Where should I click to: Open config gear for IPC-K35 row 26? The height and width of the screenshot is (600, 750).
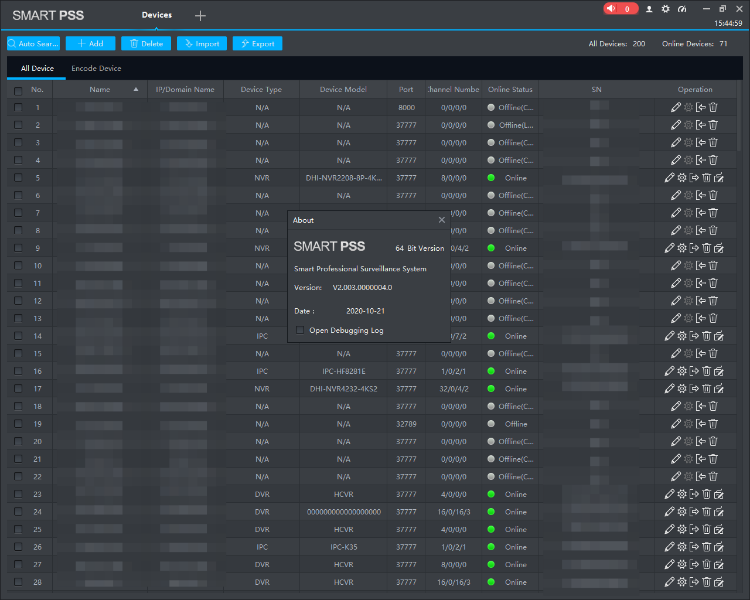coord(682,547)
